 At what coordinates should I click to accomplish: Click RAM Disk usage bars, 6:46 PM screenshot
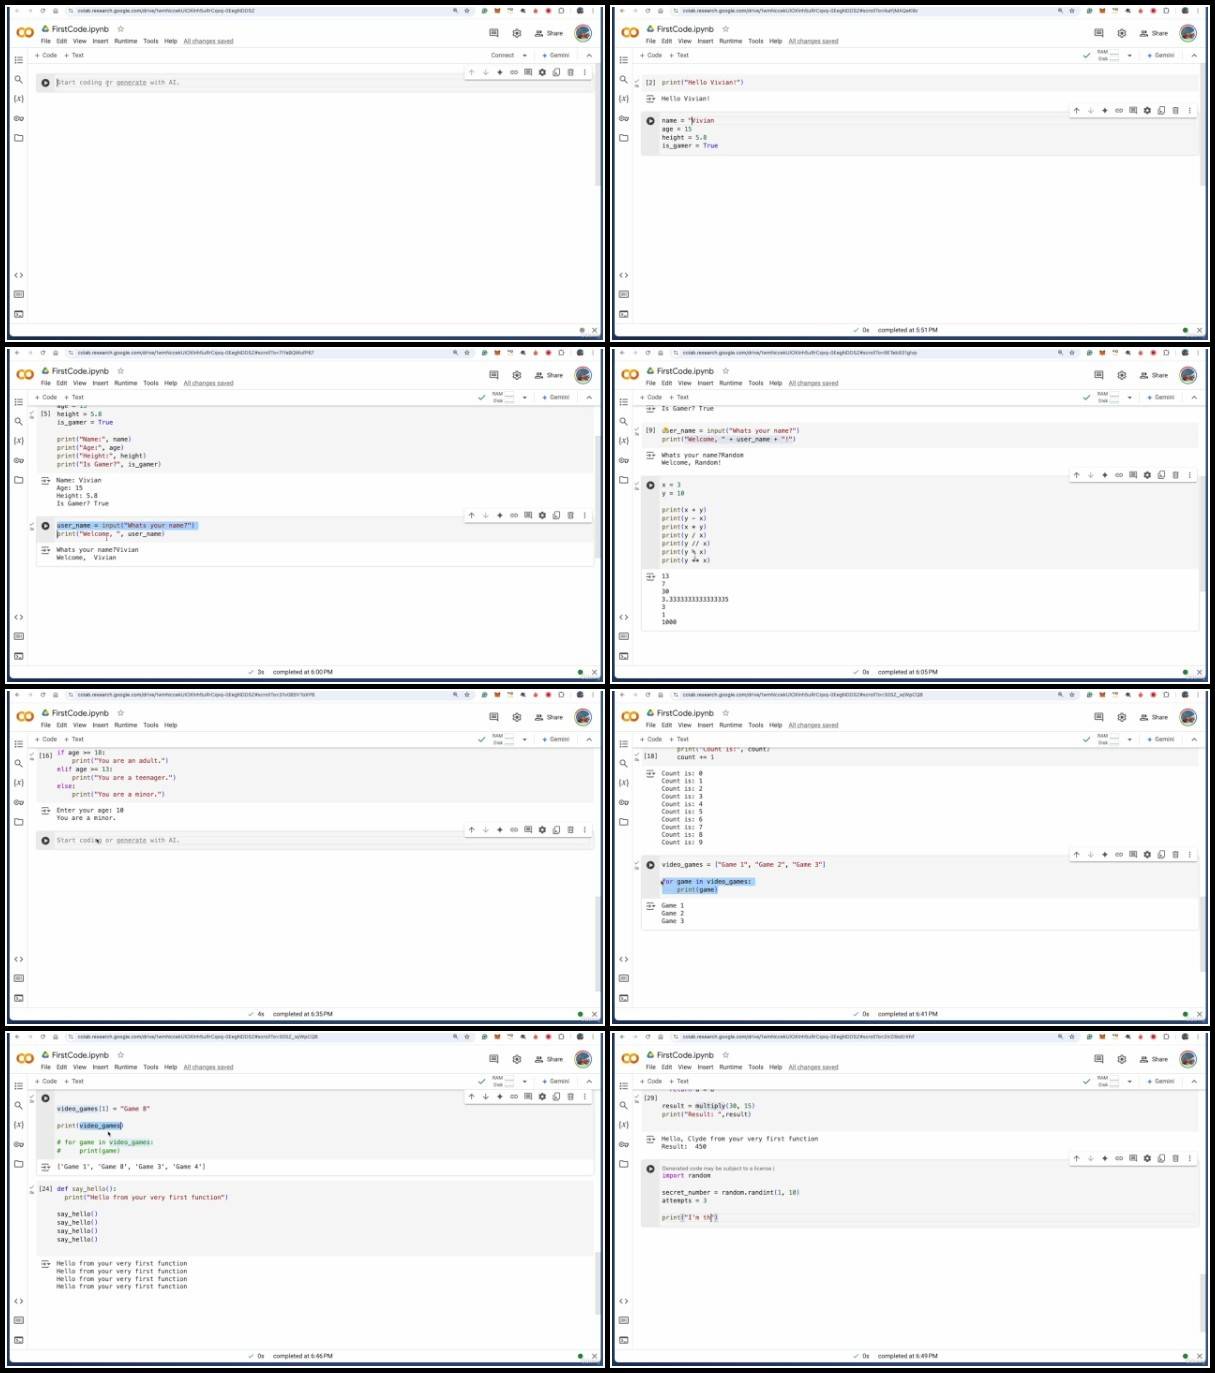[x=503, y=1081]
